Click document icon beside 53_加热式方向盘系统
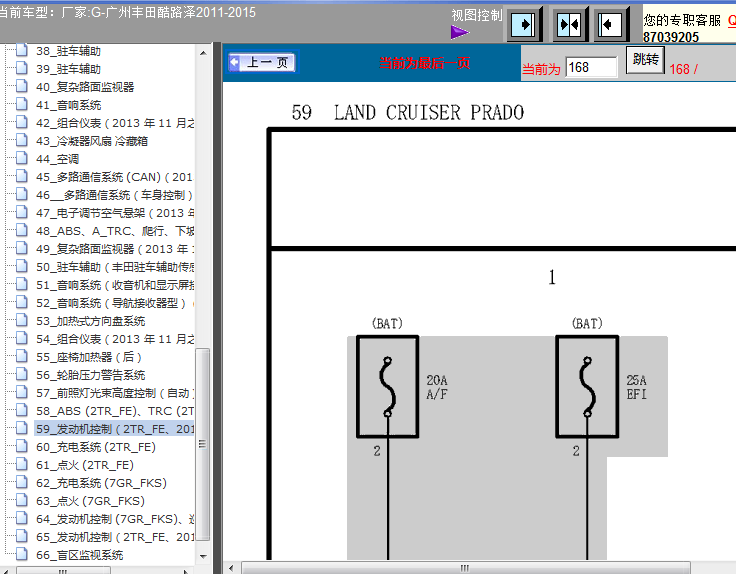The width and height of the screenshot is (736, 574). pos(22,320)
